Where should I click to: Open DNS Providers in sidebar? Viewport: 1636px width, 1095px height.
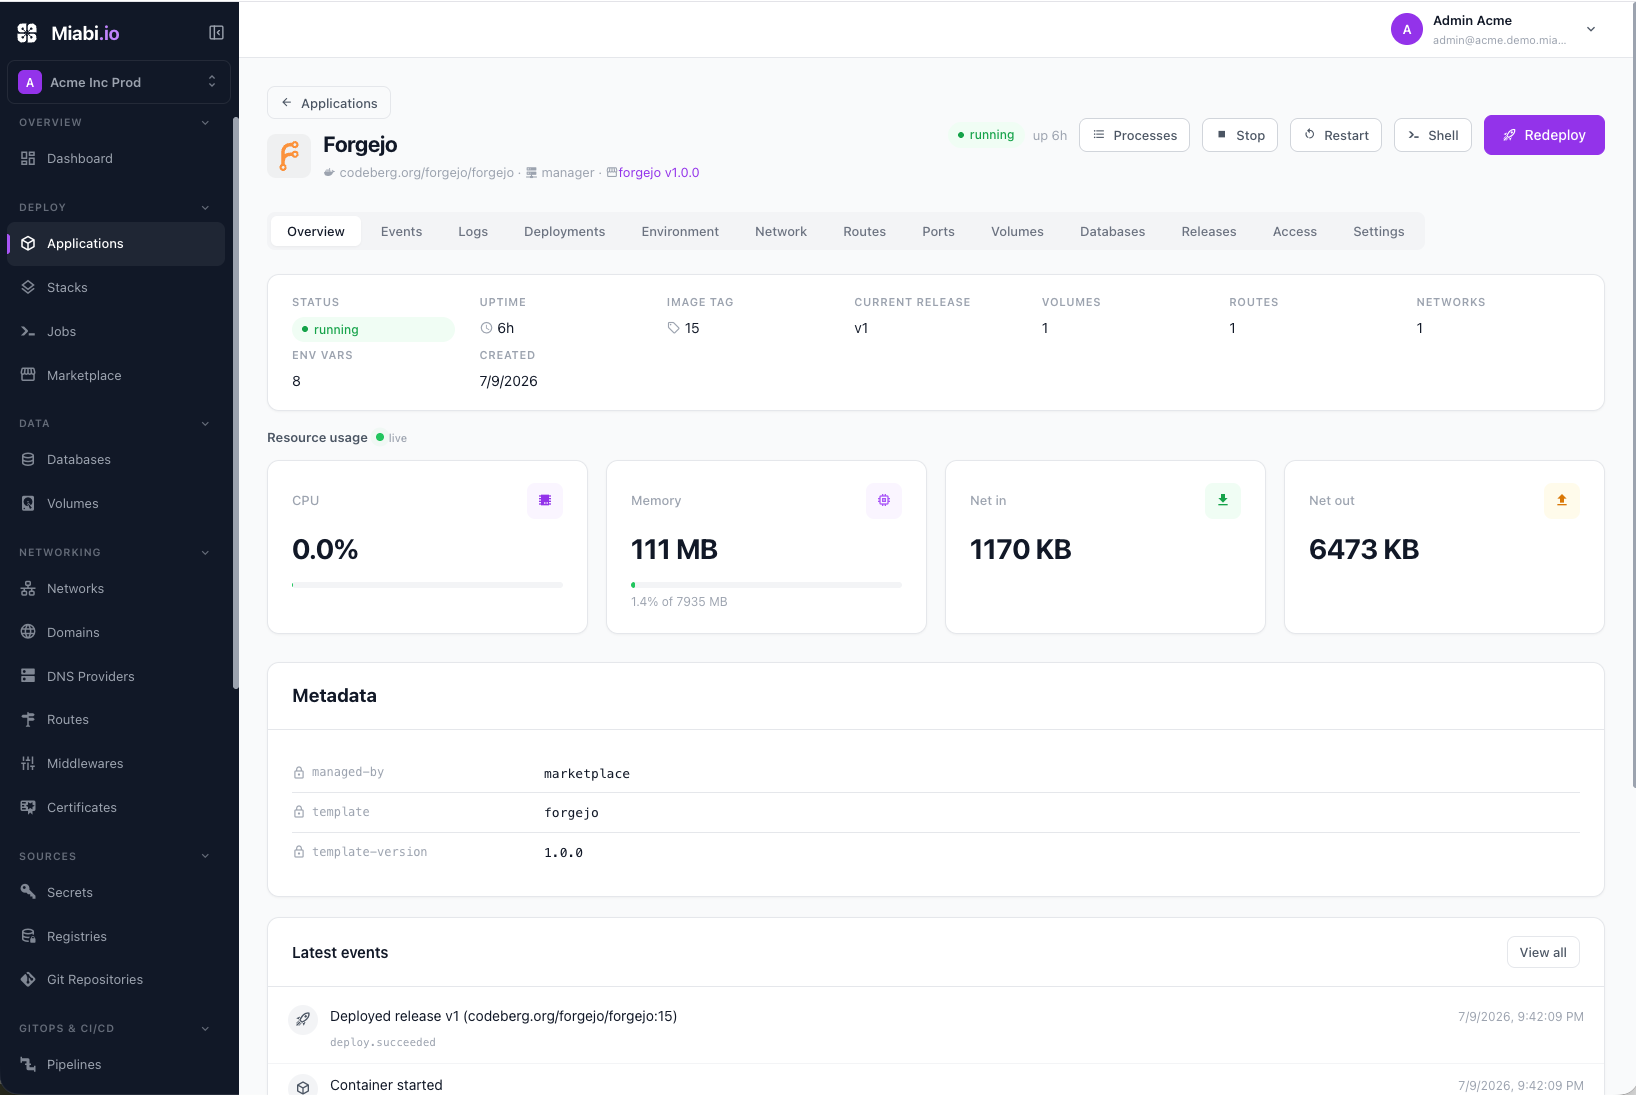click(x=116, y=676)
